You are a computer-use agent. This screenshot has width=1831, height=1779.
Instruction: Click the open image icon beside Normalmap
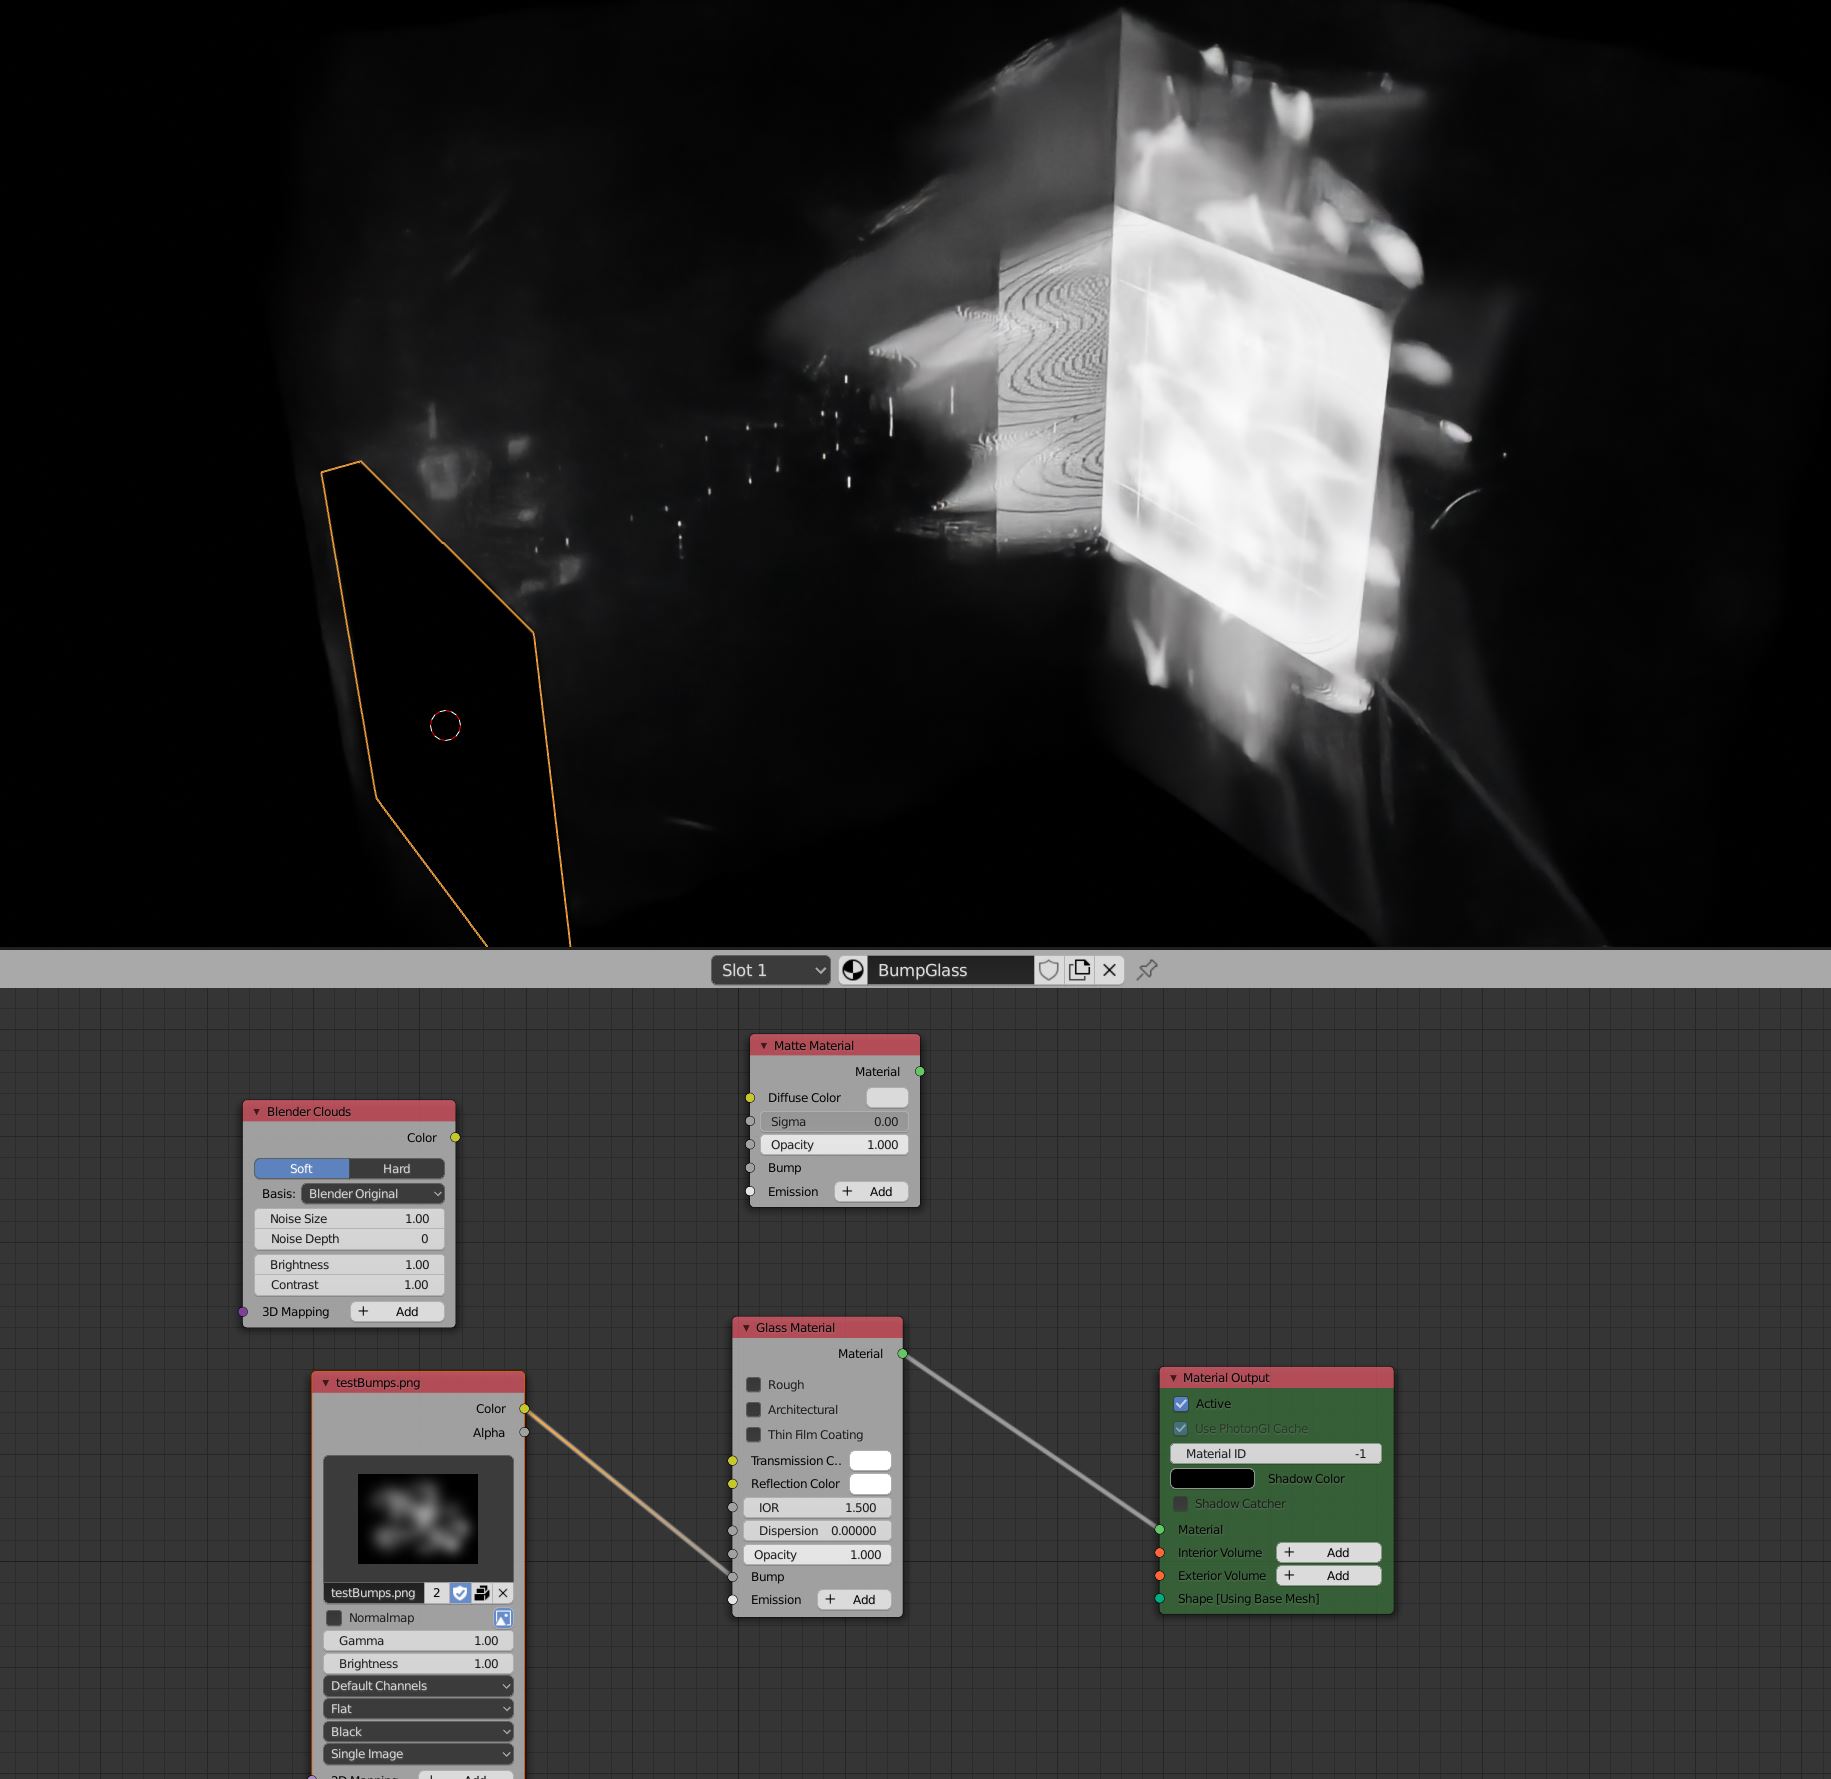(503, 1618)
